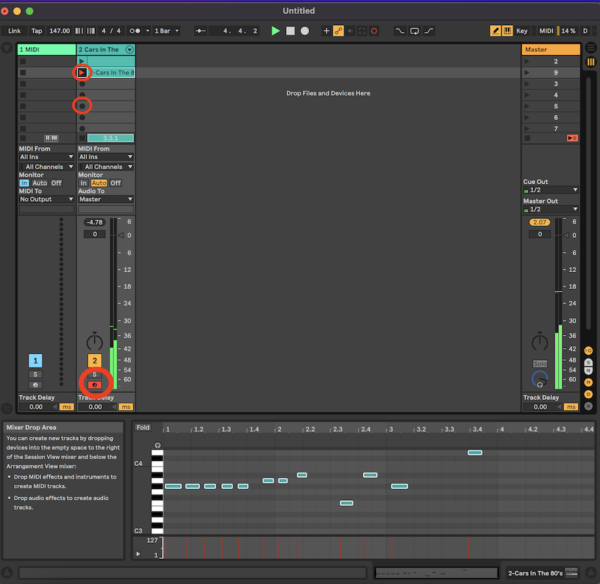This screenshot has width=600, height=584.
Task: Switch to Session view icon below it
Action: 591,62
